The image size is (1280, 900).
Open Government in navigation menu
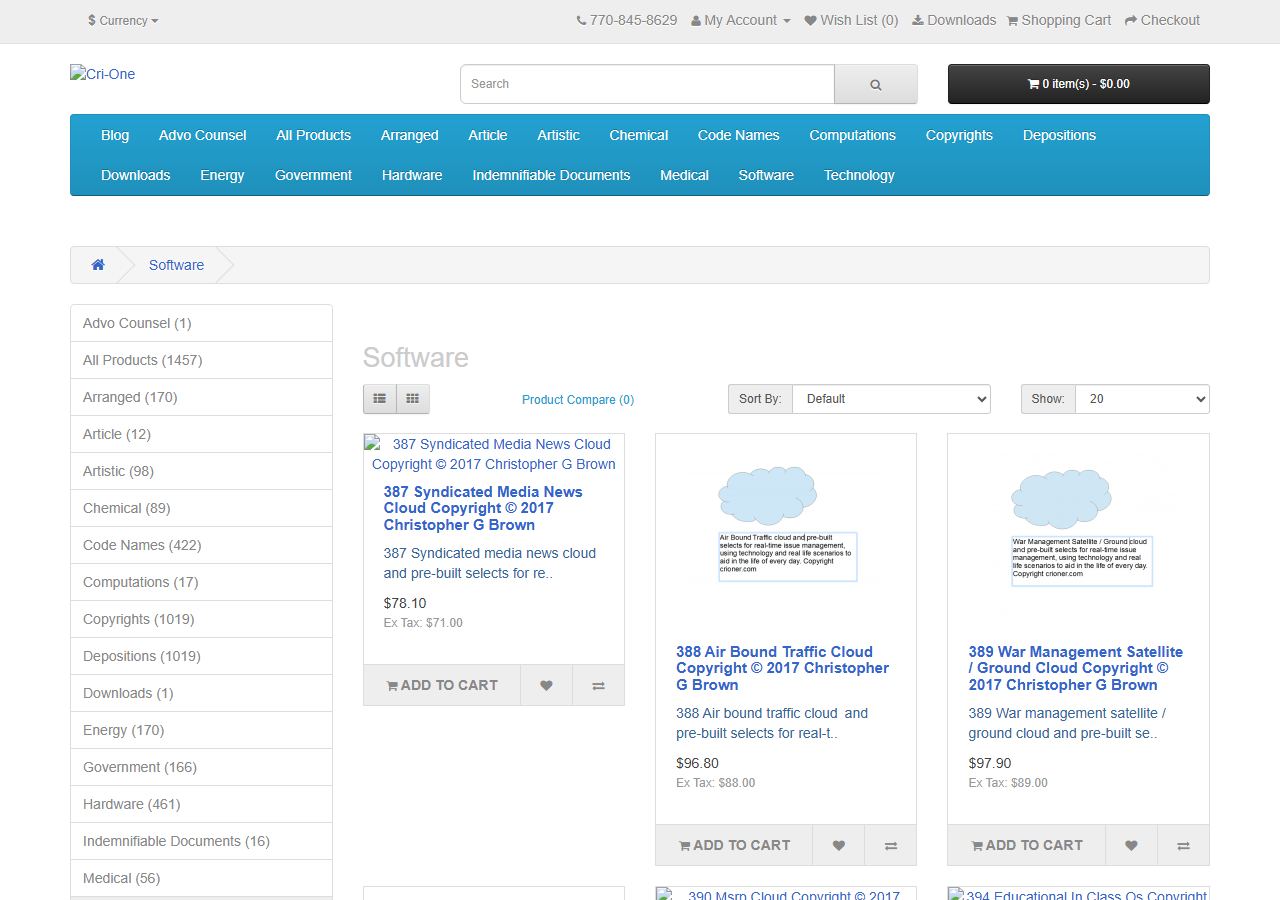click(x=313, y=175)
